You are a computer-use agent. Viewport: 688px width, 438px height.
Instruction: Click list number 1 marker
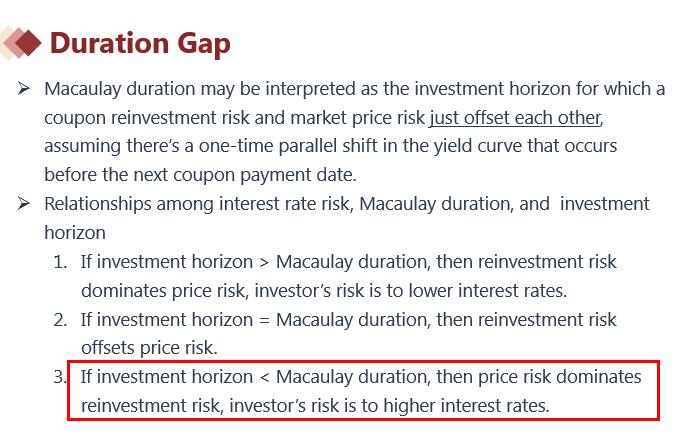click(x=60, y=262)
